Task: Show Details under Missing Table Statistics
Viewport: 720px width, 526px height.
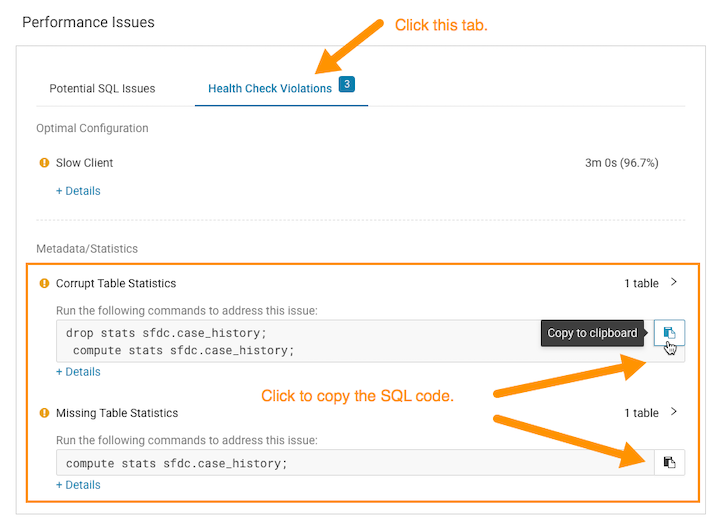Action: (x=78, y=485)
